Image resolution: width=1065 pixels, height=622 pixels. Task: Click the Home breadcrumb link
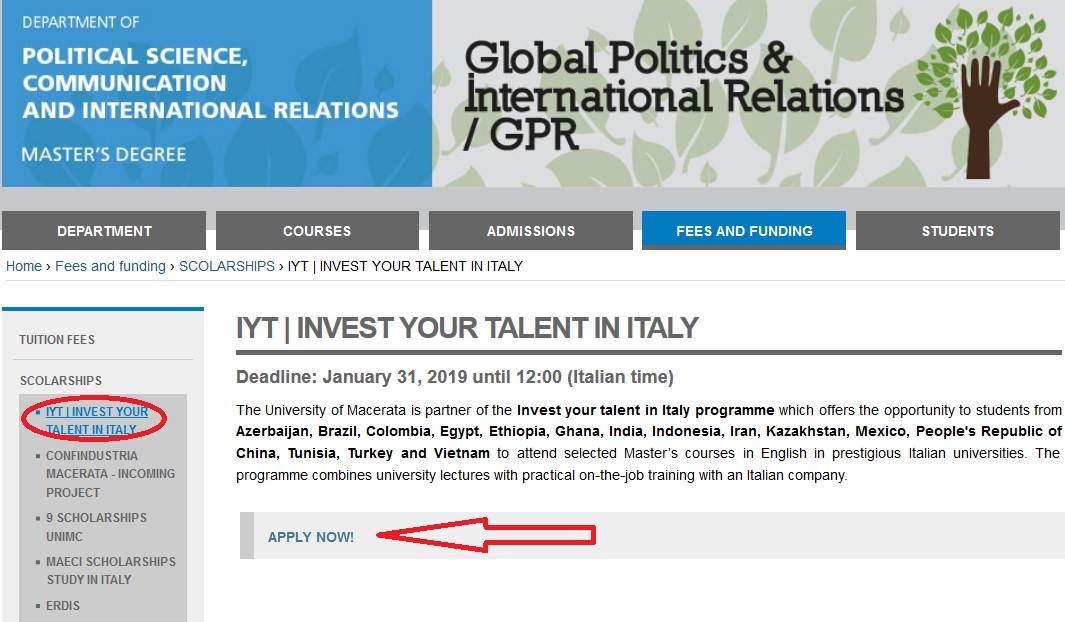24,266
